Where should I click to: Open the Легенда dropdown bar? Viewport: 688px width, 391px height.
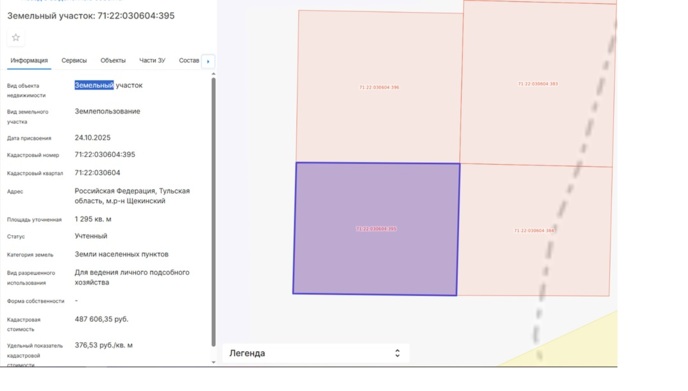pos(316,353)
